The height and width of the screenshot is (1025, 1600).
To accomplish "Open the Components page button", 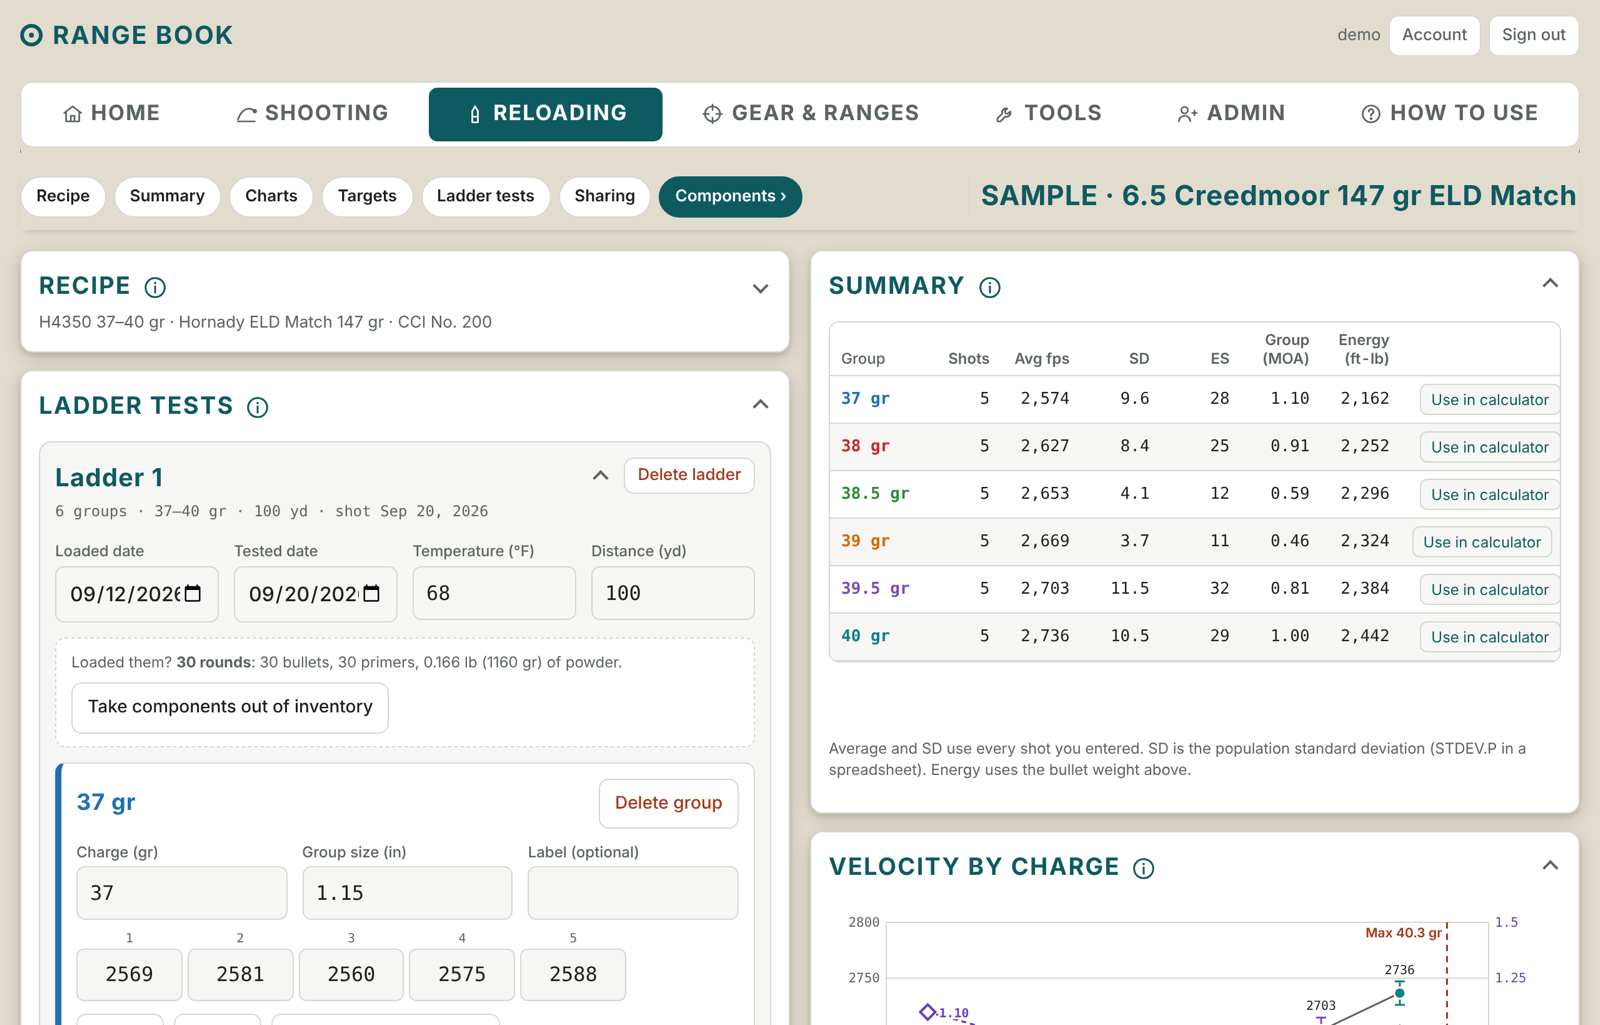I will (x=730, y=196).
